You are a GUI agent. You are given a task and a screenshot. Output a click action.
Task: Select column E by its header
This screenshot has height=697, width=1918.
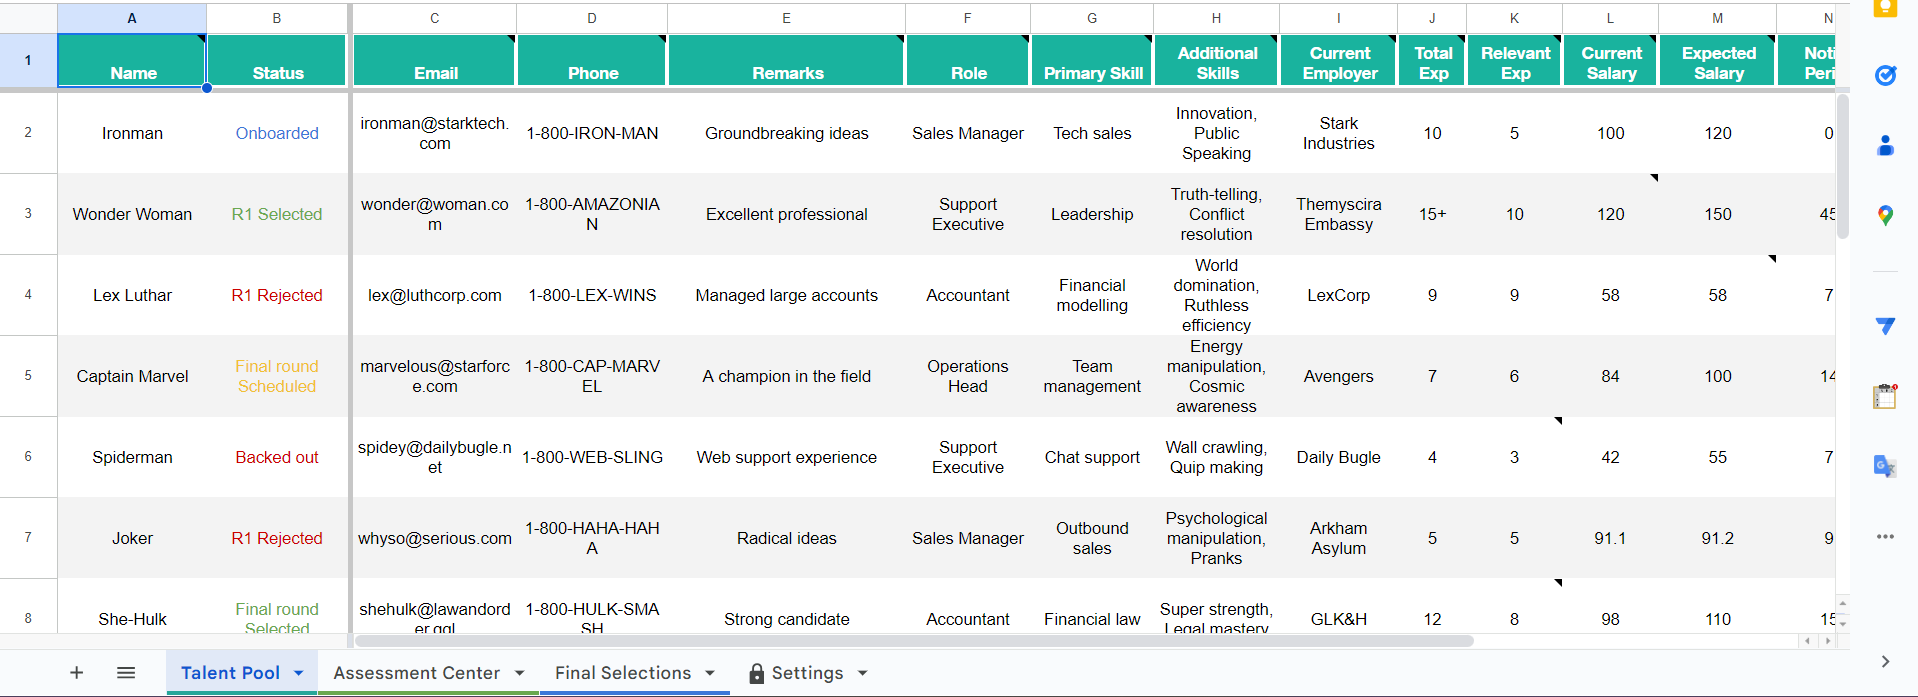click(x=786, y=17)
